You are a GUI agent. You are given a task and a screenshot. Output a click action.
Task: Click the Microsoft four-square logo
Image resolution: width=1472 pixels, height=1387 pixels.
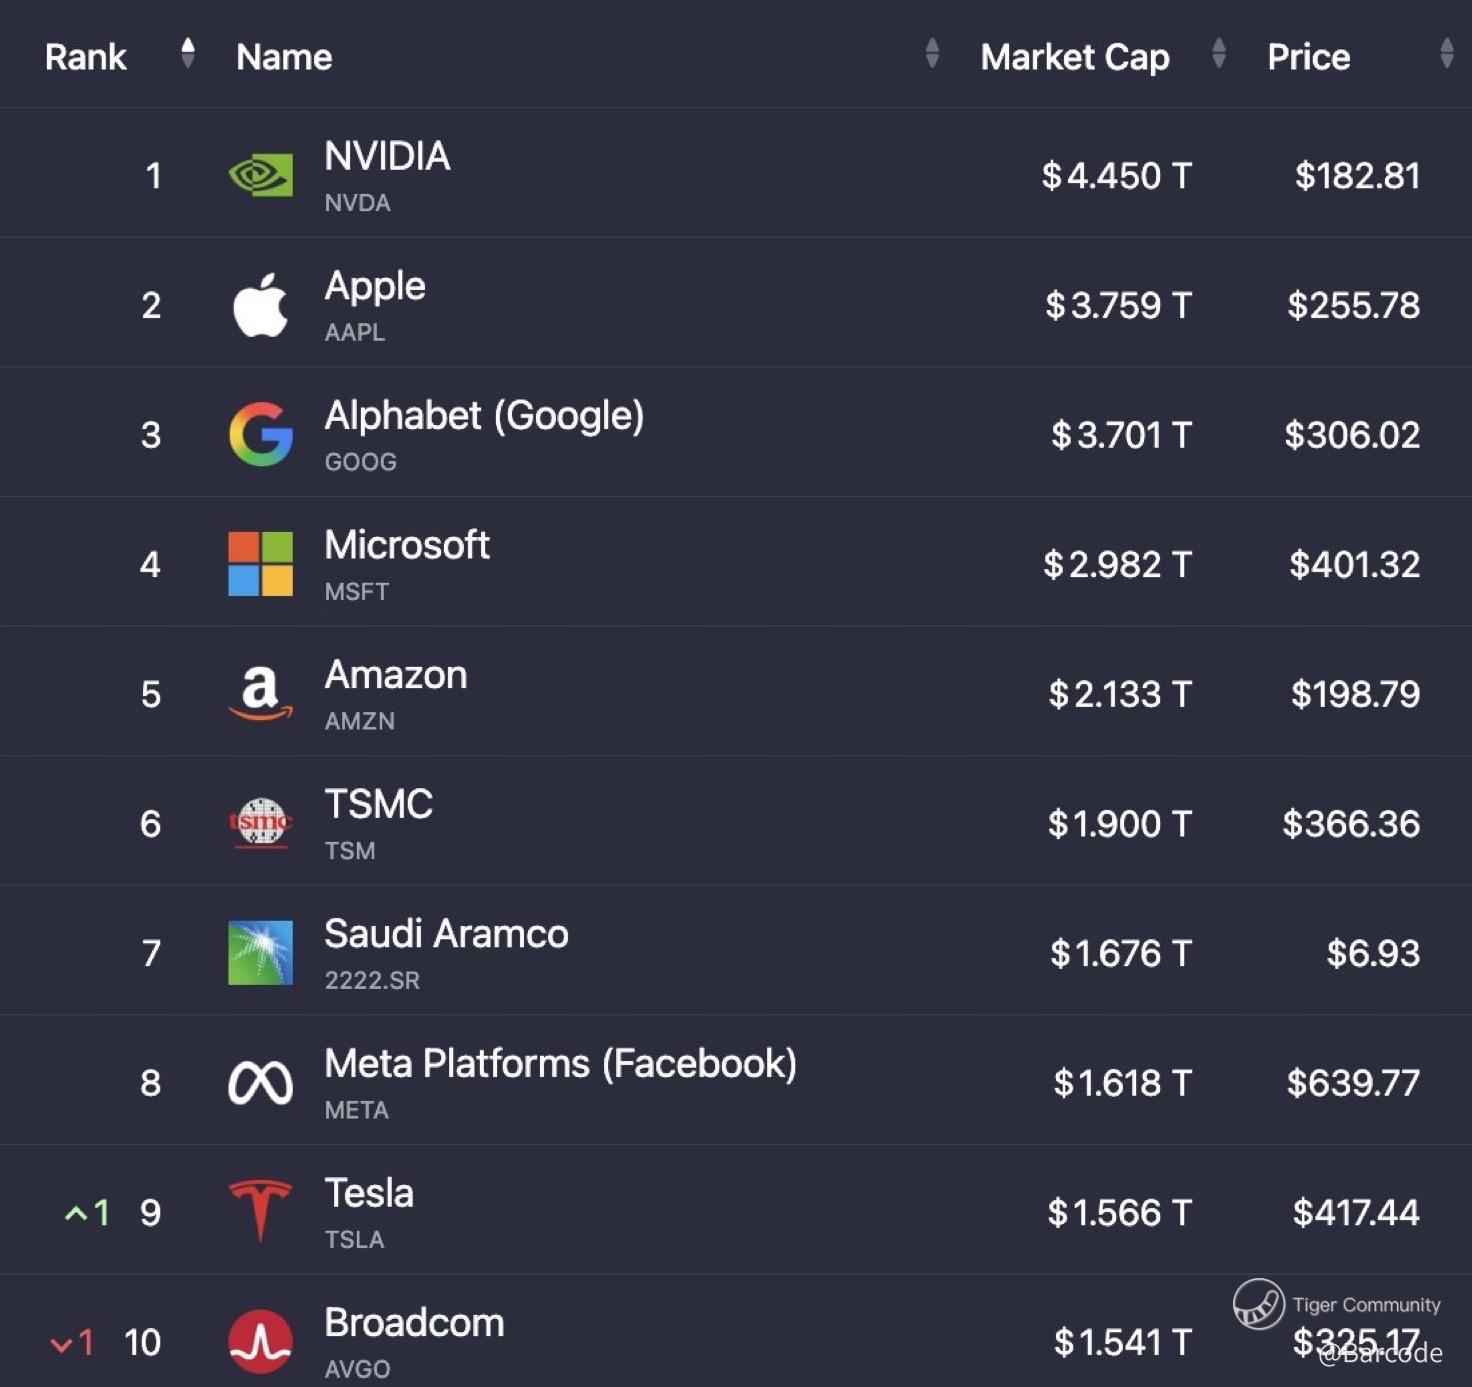click(x=260, y=564)
